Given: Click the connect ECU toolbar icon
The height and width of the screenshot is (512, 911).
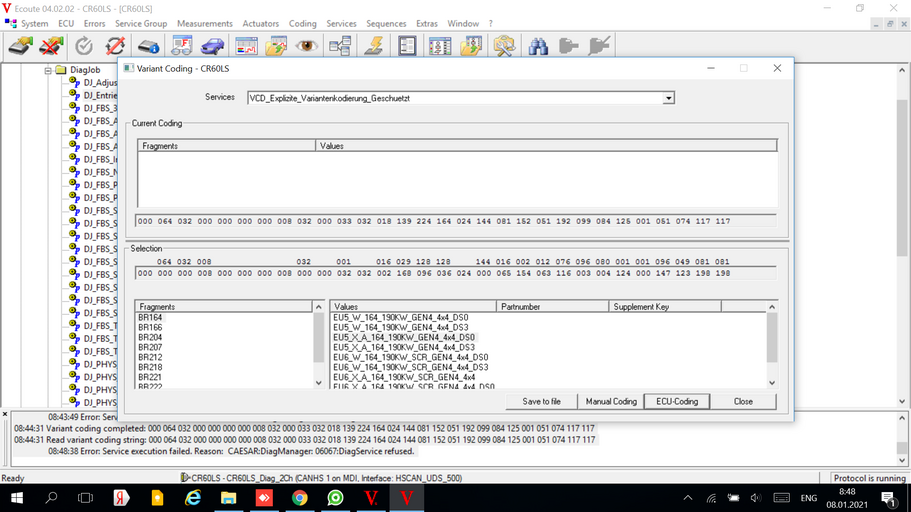Looking at the screenshot, I should tap(21, 46).
